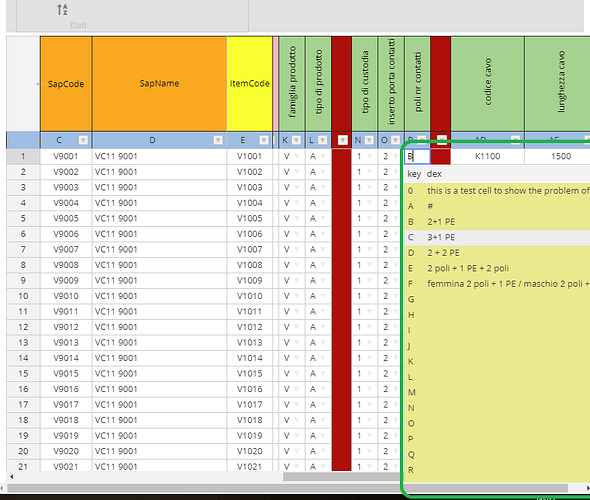Viewport: 590px width, 500px height.
Task: Click the sort A-Z icon
Action: pyautogui.click(x=62, y=10)
